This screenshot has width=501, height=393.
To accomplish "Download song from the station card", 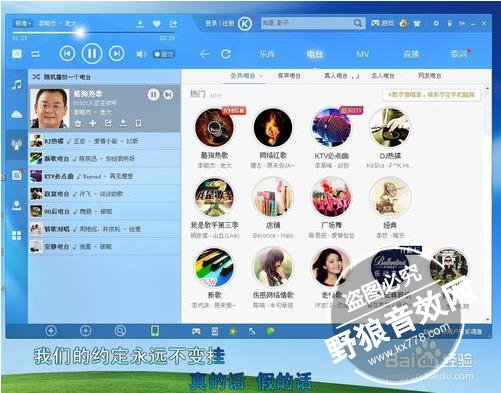I will pyautogui.click(x=123, y=123).
